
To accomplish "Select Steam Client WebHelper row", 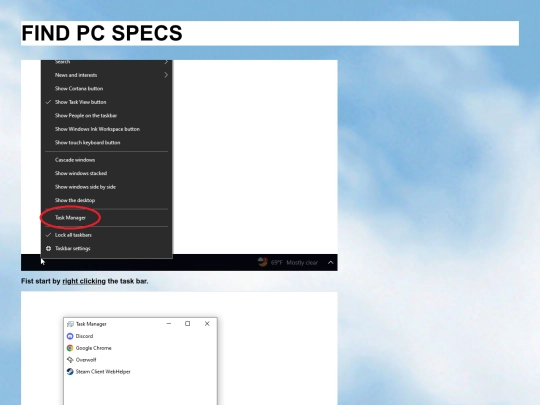I will pos(140,372).
